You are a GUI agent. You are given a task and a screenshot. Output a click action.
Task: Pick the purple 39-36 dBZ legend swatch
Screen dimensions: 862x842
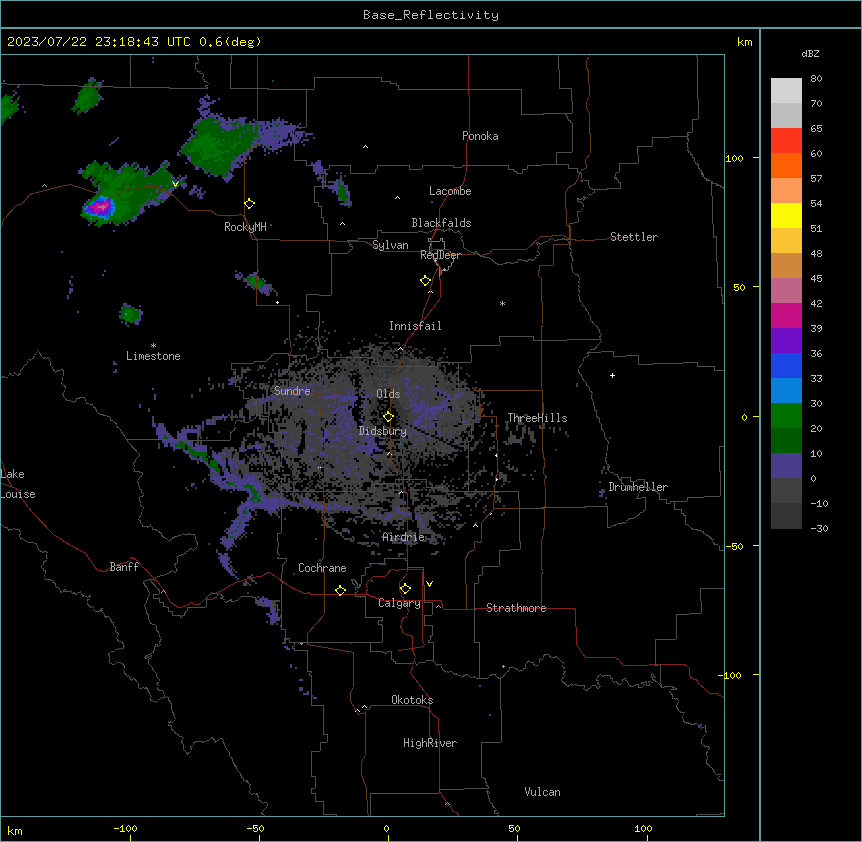click(786, 341)
